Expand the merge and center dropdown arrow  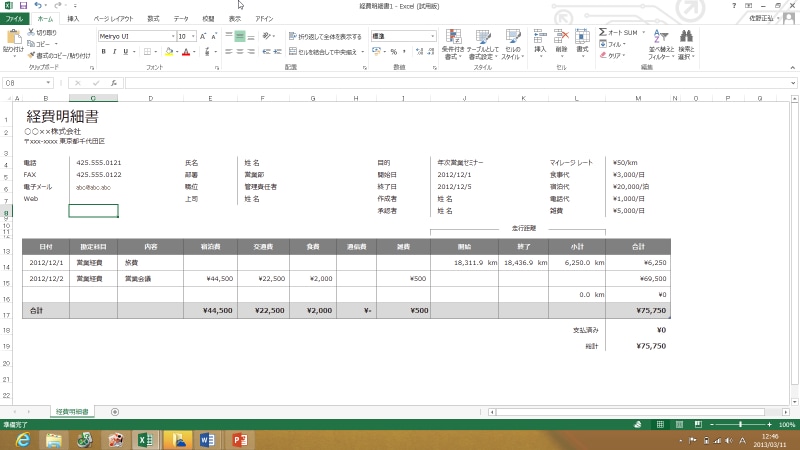363,52
